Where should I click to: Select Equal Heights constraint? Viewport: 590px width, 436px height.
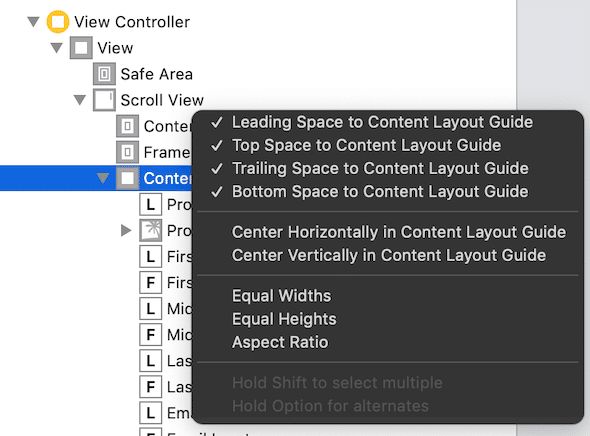pyautogui.click(x=388, y=319)
